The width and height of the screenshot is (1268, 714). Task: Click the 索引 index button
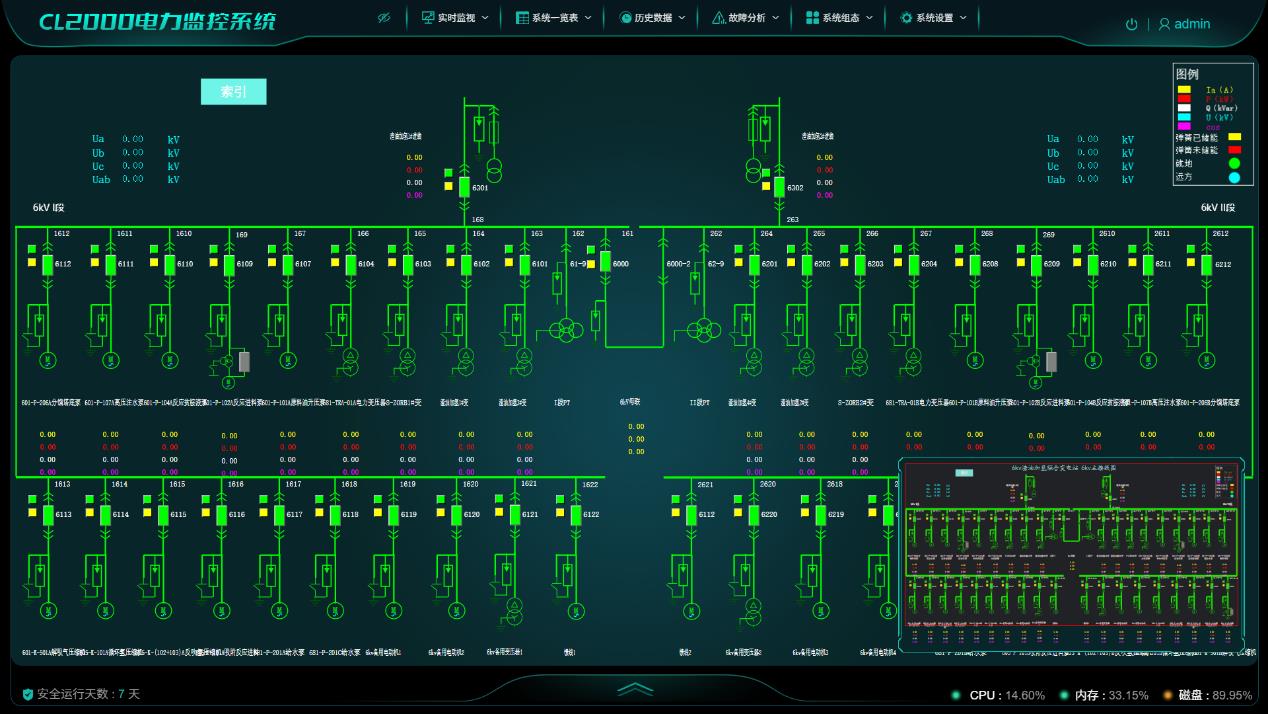(233, 92)
